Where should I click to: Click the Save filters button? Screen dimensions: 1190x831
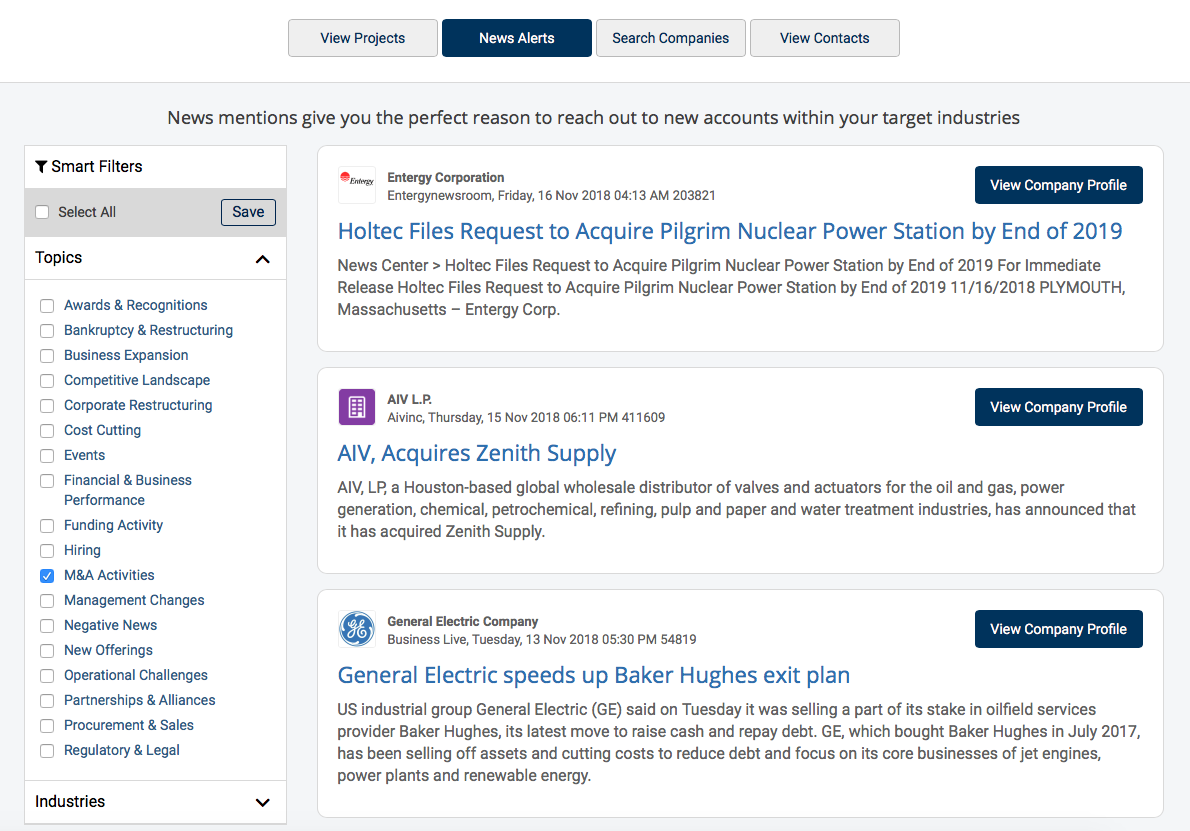coord(248,212)
